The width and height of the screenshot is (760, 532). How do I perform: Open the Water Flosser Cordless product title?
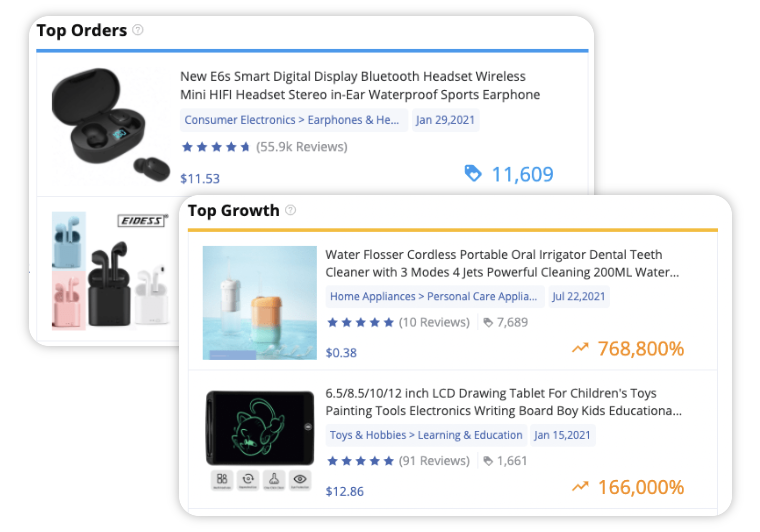(502, 263)
